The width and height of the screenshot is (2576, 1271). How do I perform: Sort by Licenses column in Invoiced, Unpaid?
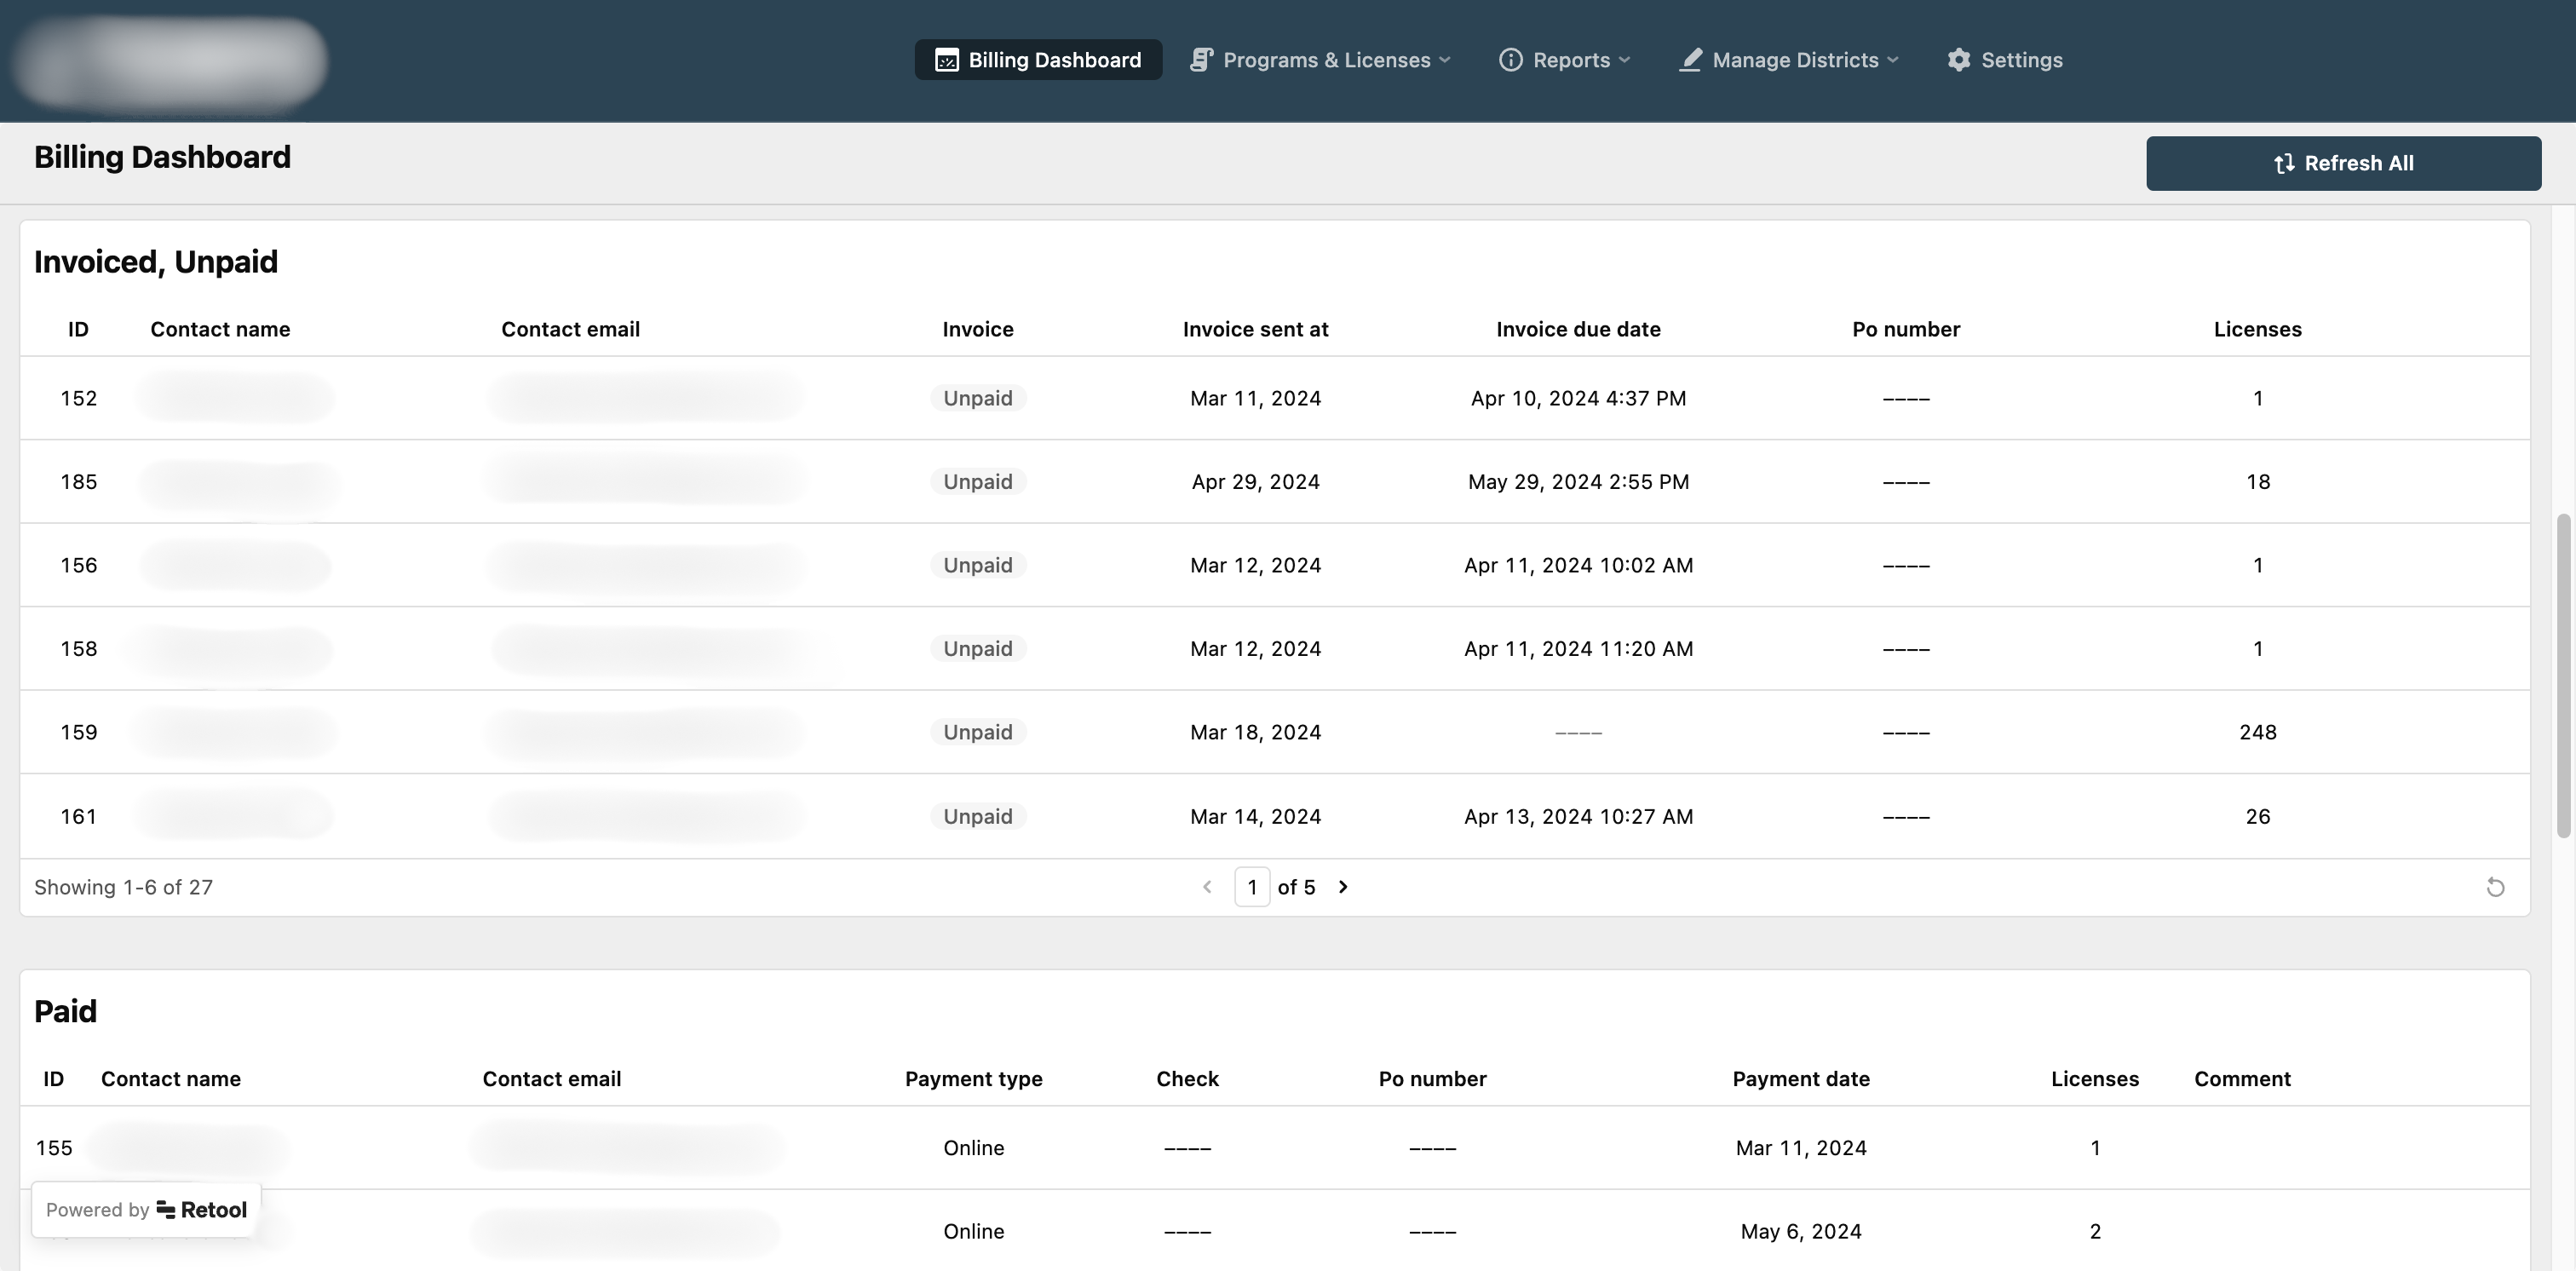pyautogui.click(x=2257, y=329)
